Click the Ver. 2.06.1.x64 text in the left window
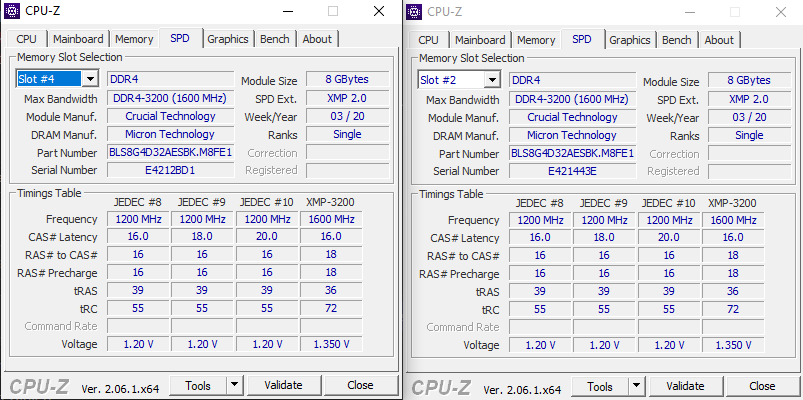The width and height of the screenshot is (803, 400). click(120, 389)
